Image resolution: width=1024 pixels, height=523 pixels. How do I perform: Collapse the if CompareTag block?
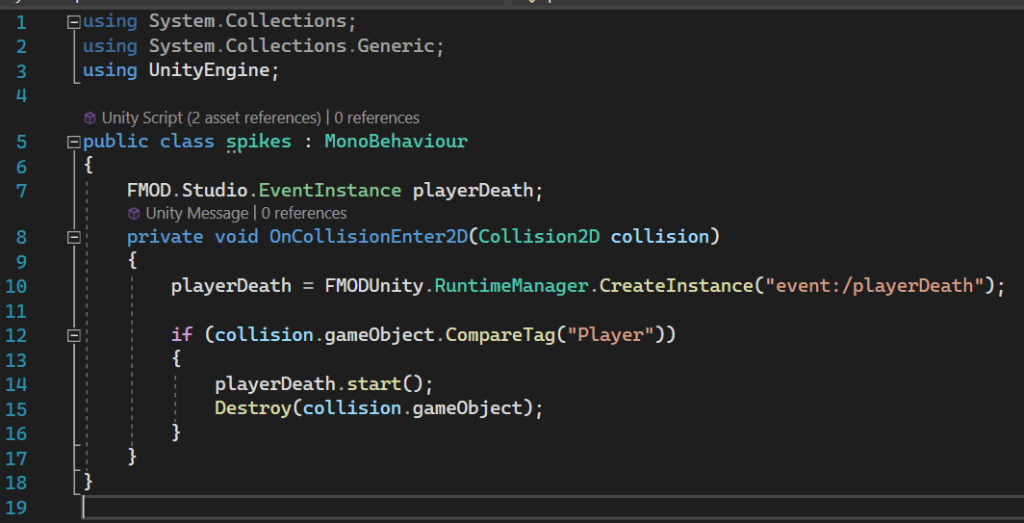pos(72,334)
